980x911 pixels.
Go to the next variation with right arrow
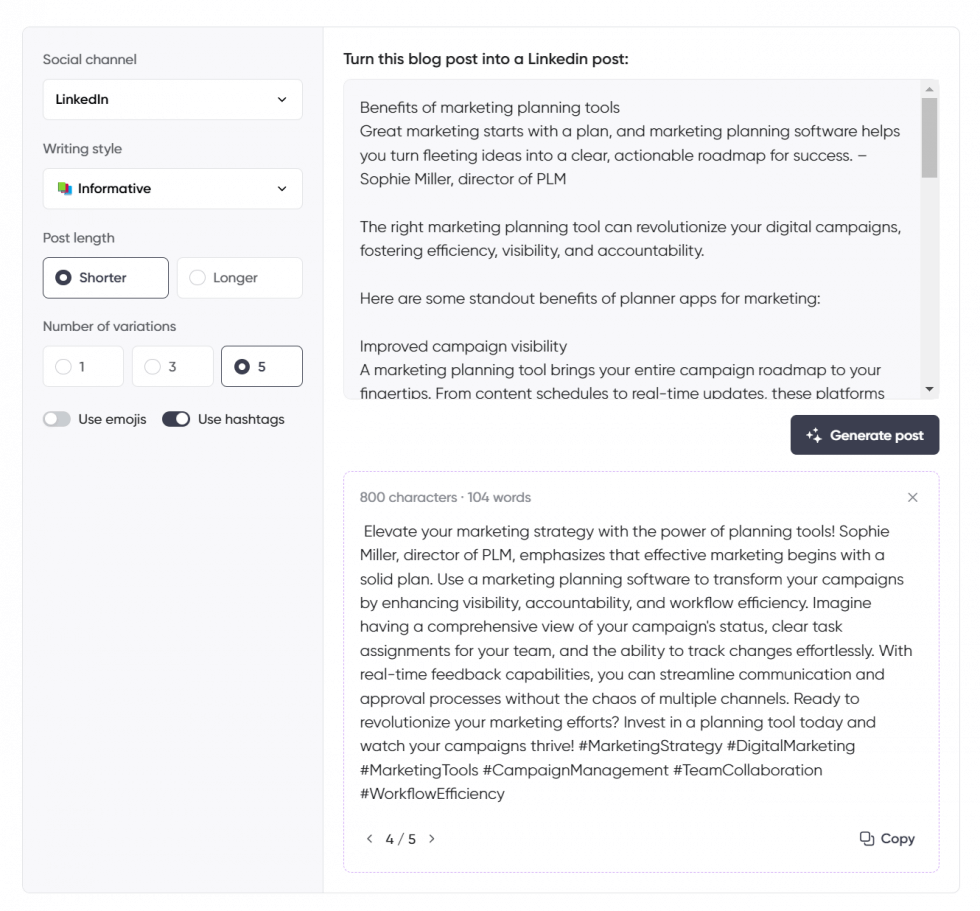(432, 839)
